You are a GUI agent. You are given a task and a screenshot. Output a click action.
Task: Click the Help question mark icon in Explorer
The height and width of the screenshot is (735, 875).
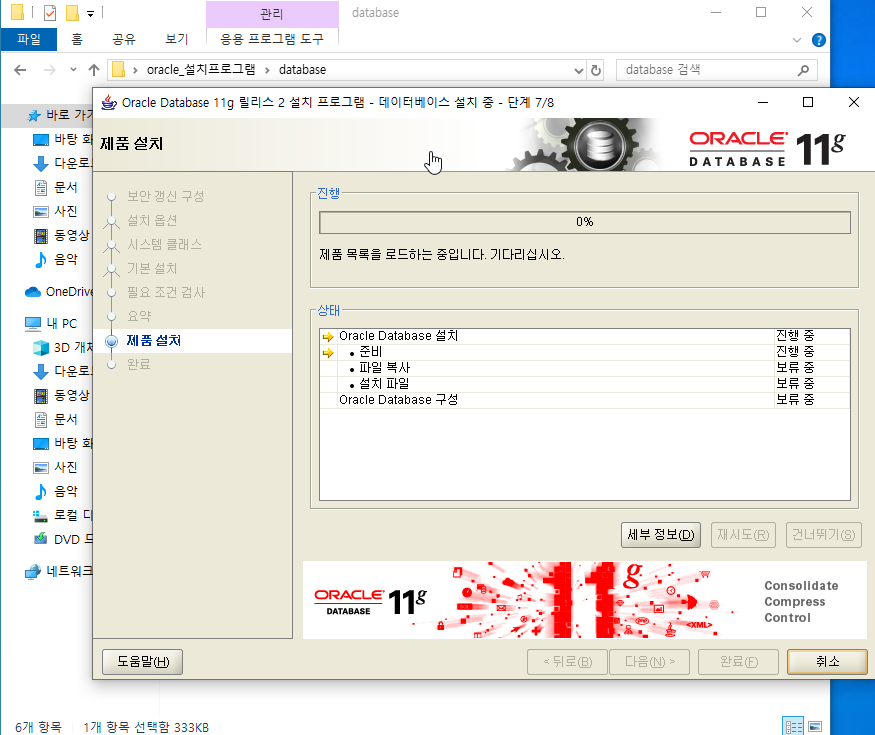(x=819, y=40)
